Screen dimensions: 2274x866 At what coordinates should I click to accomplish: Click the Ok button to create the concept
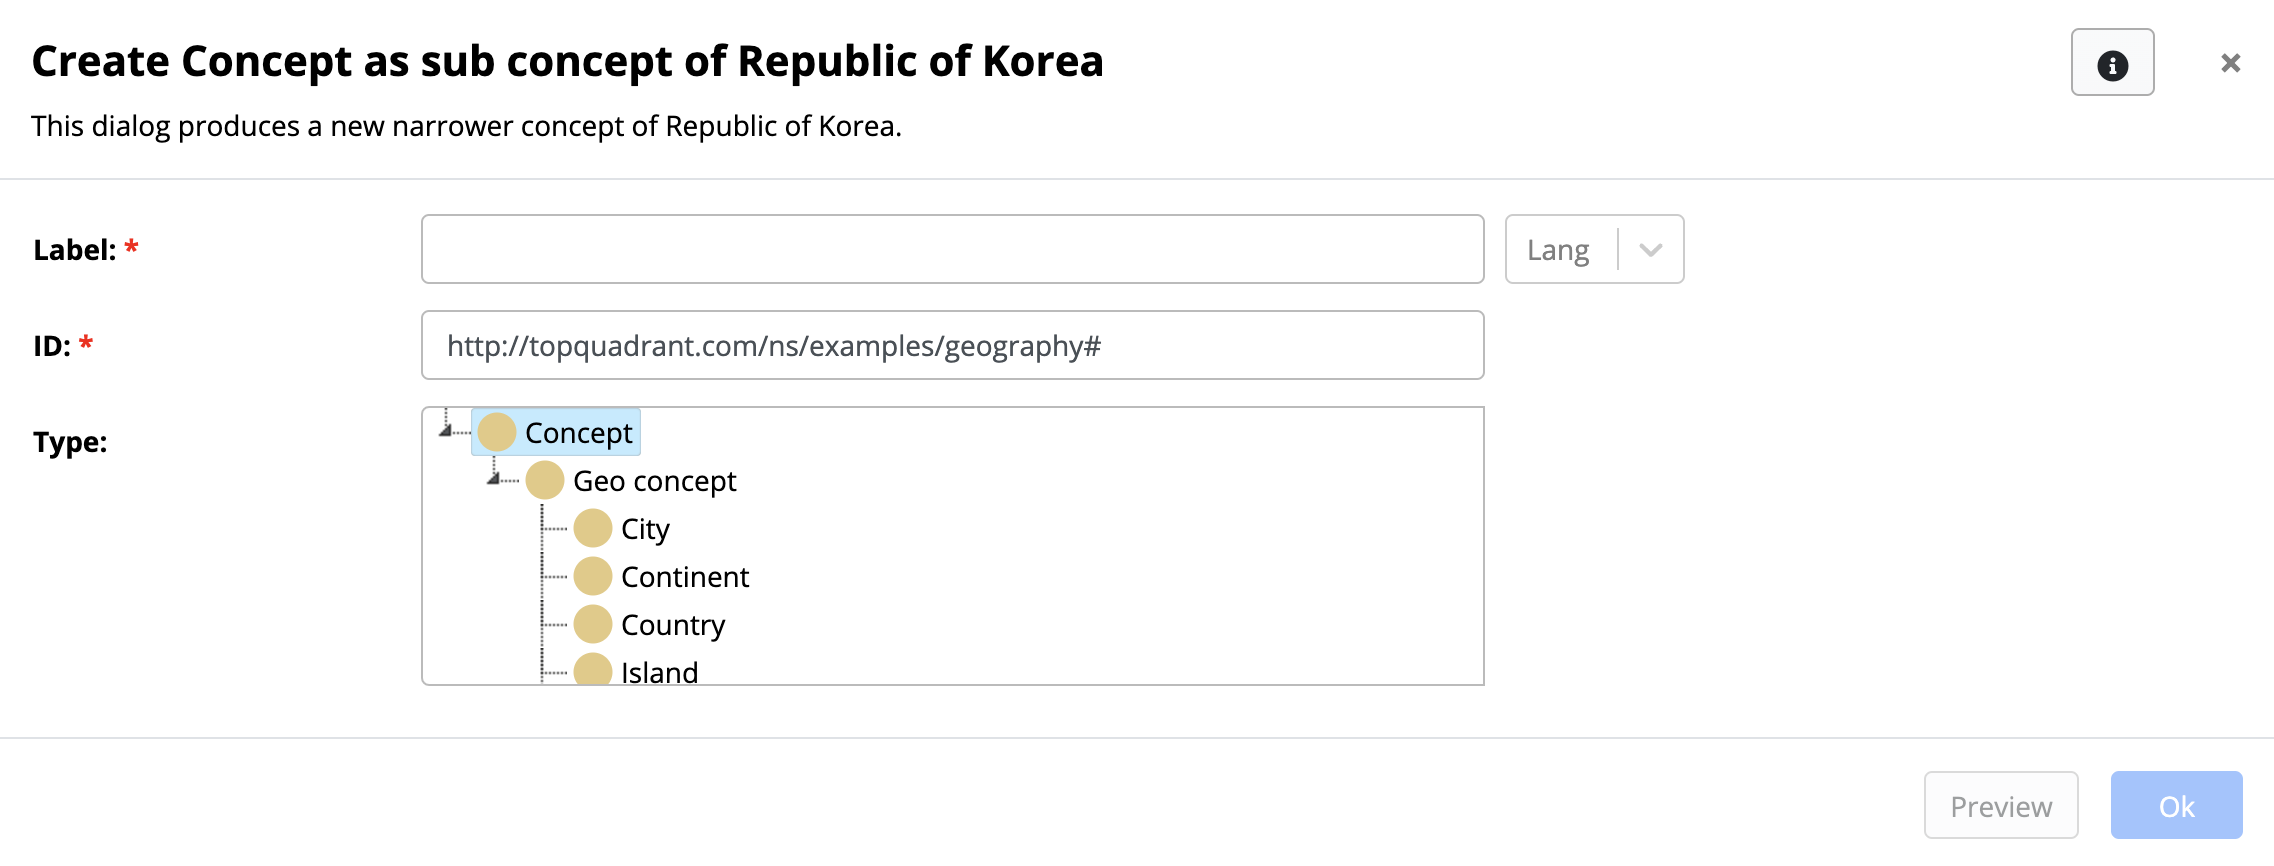coord(2176,805)
